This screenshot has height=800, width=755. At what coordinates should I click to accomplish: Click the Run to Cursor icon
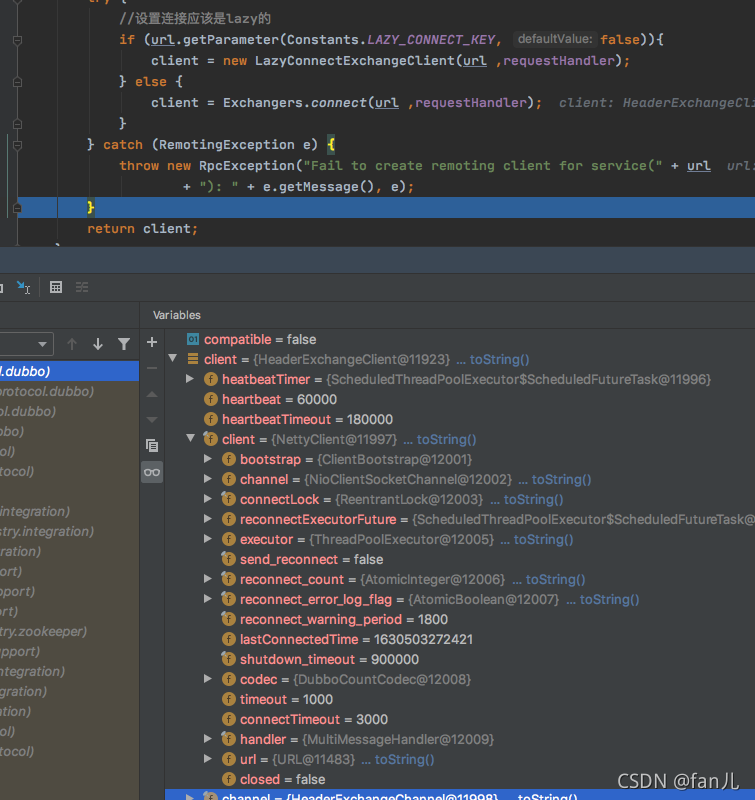point(23,287)
